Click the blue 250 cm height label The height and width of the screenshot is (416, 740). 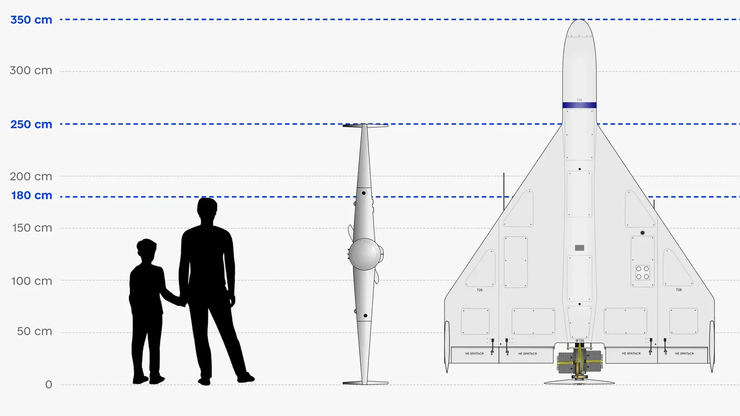coord(31,124)
